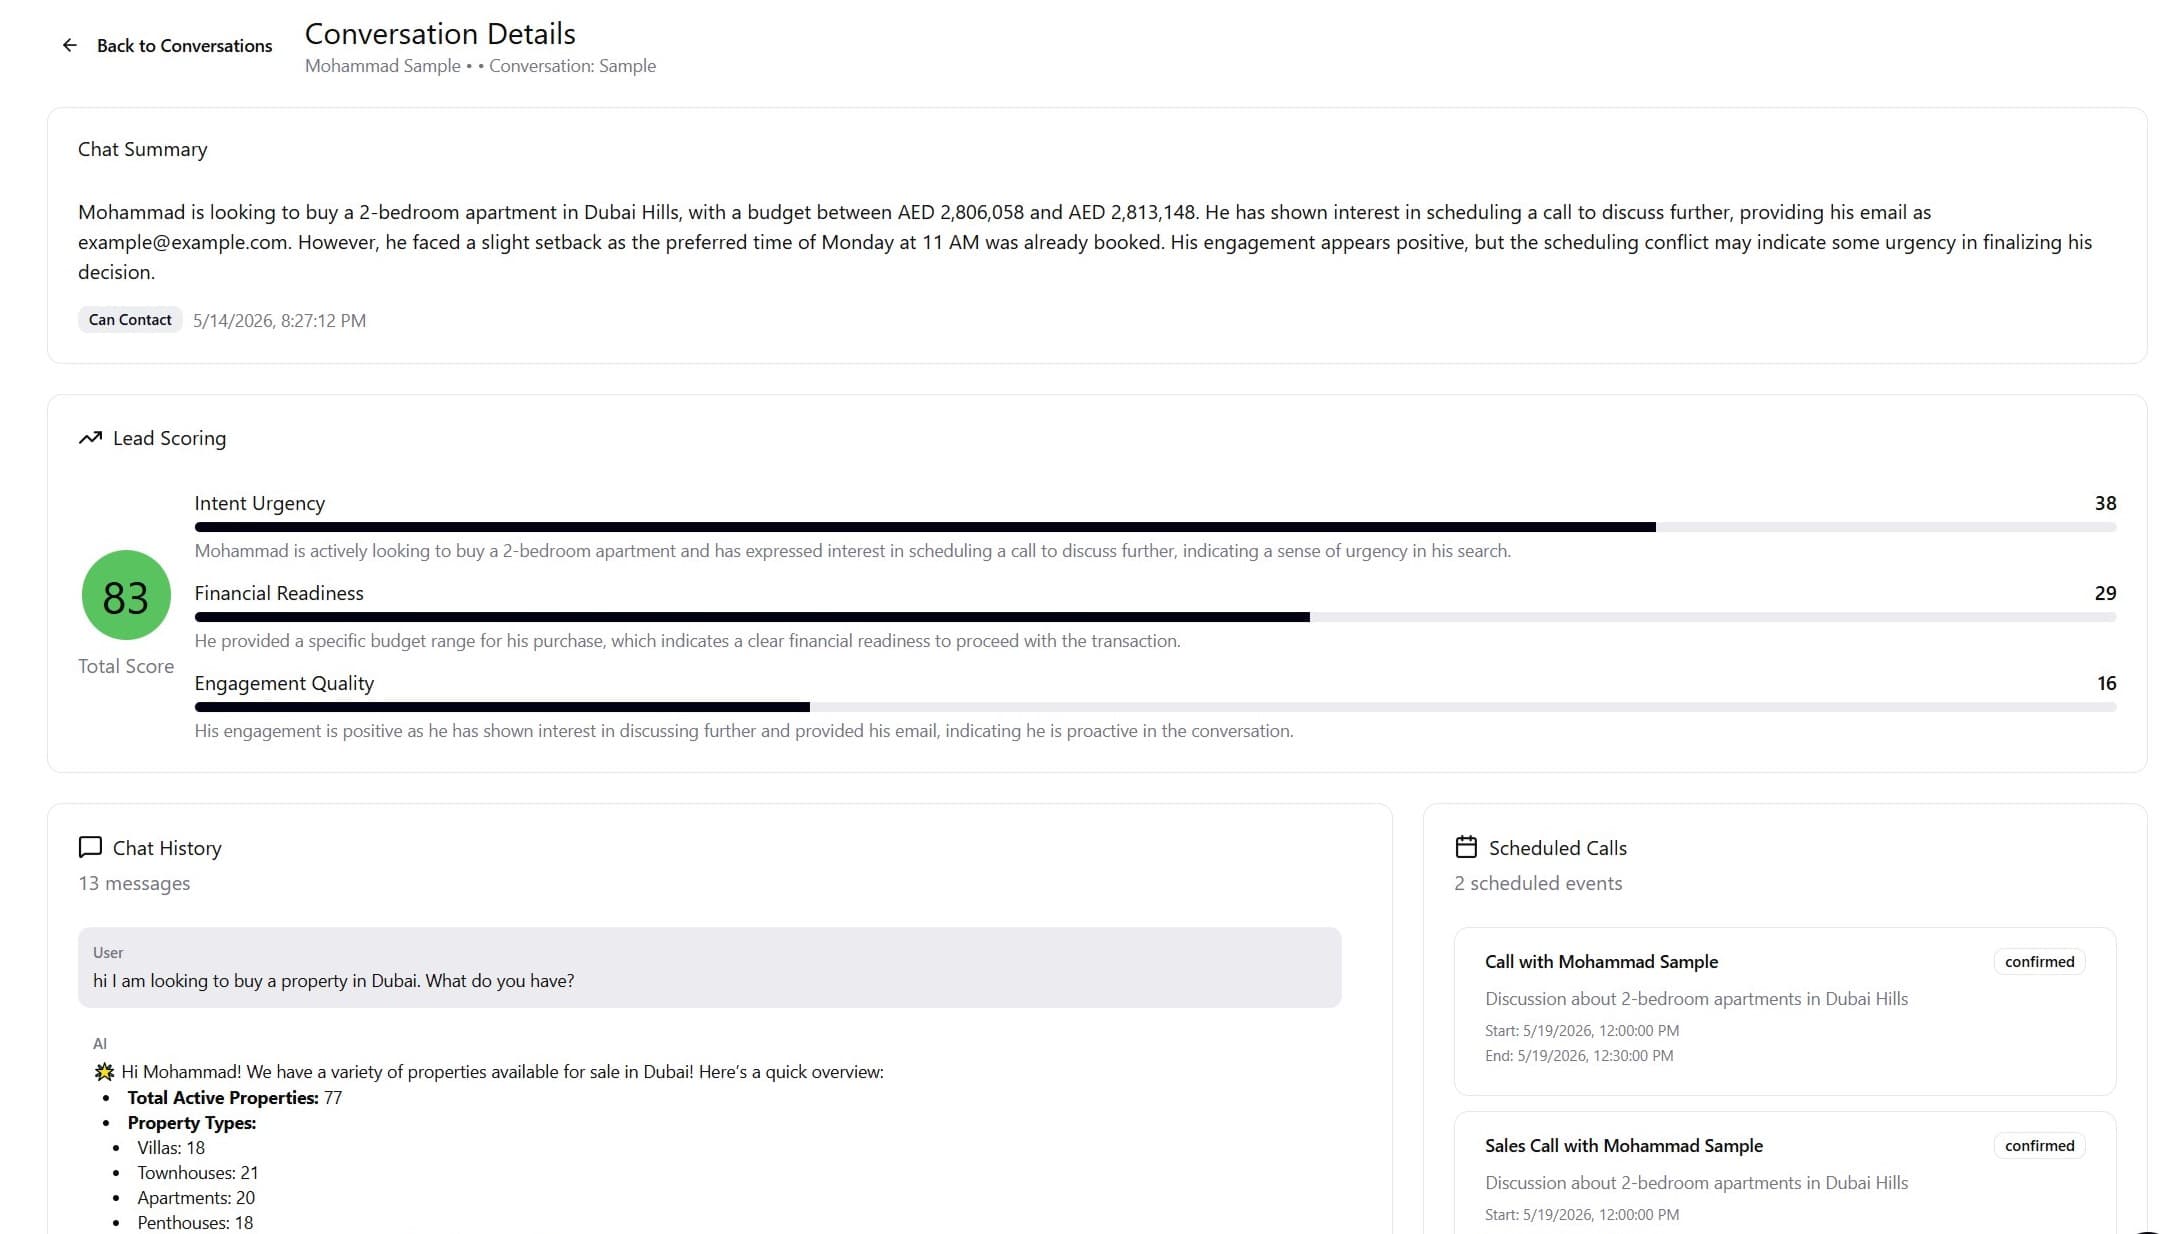Click the Chat History speech bubble icon
The width and height of the screenshot is (2177, 1234).
[x=90, y=847]
